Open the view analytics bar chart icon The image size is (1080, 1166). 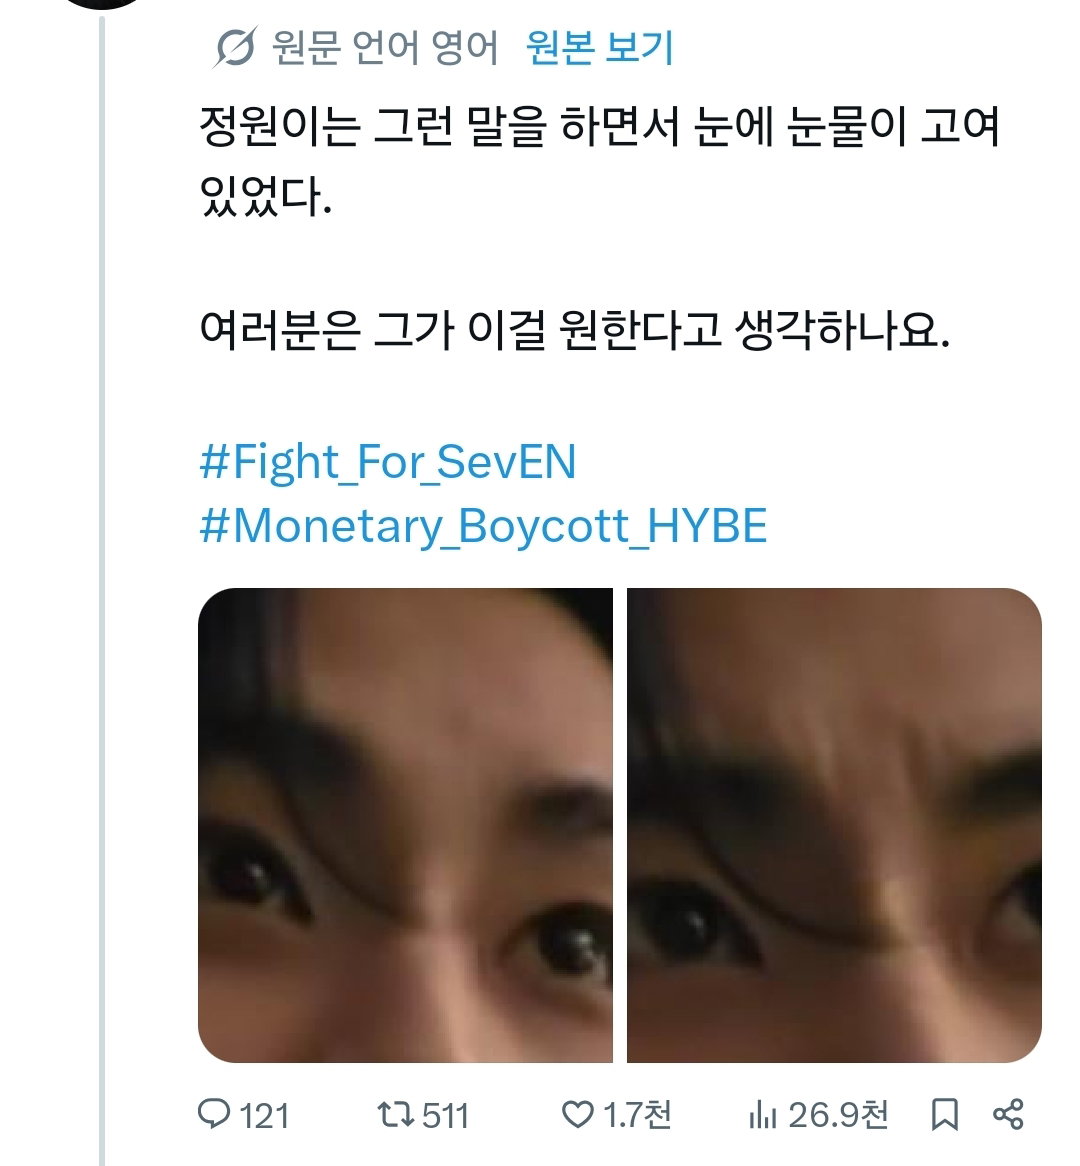(762, 1115)
